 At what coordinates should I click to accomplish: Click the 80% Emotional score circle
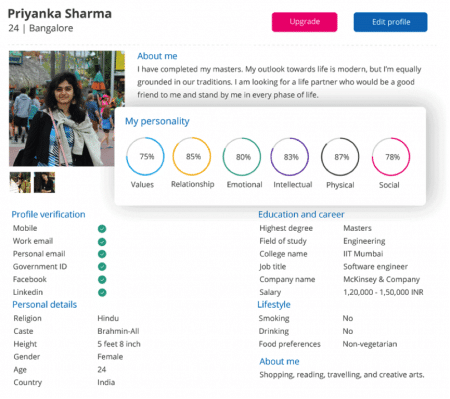pos(242,157)
